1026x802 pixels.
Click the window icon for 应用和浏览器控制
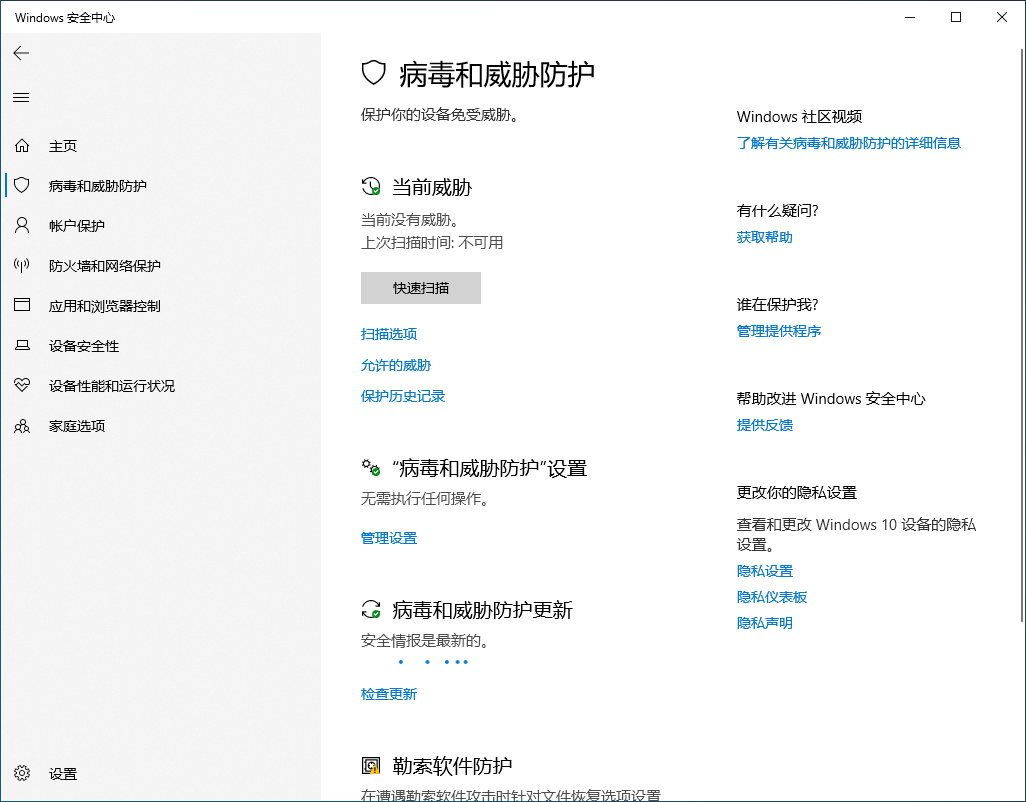tap(22, 305)
